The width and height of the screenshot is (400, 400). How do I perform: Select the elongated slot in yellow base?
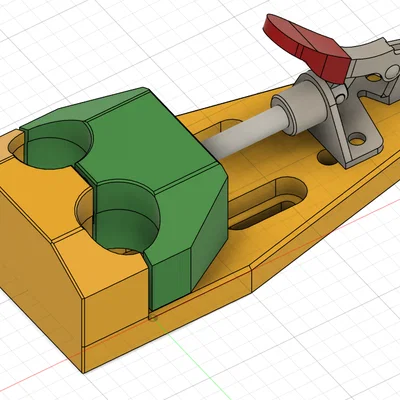click(267, 204)
